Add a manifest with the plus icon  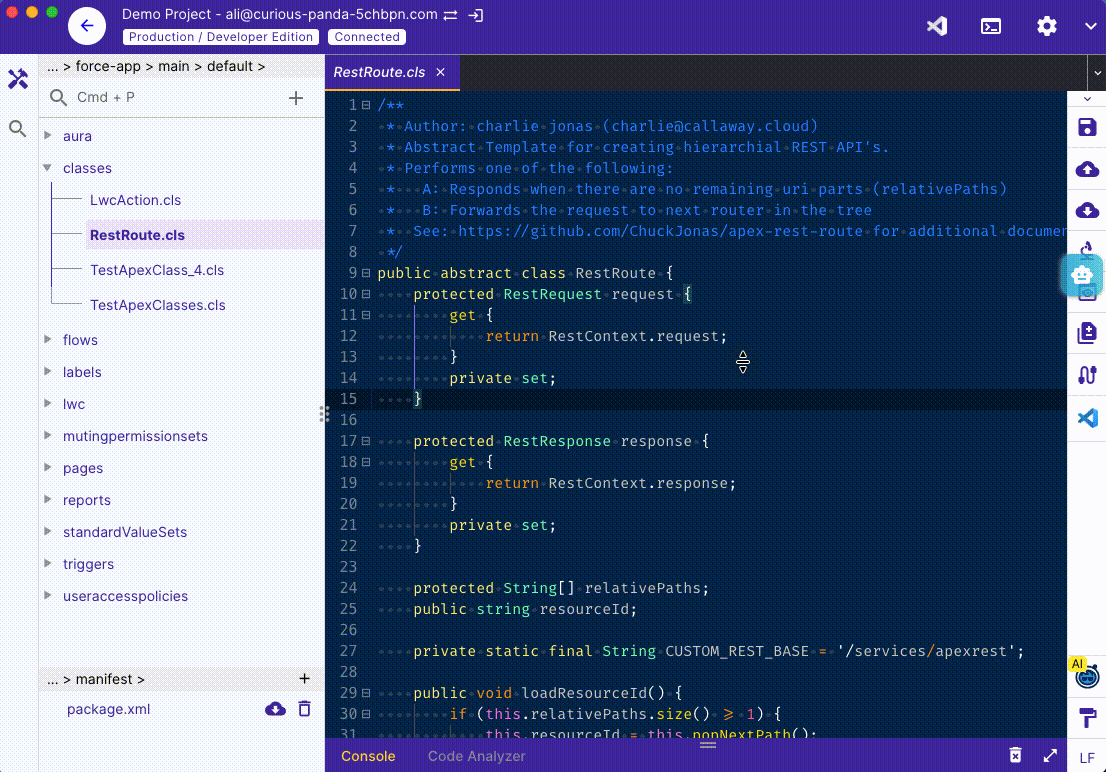click(305, 678)
